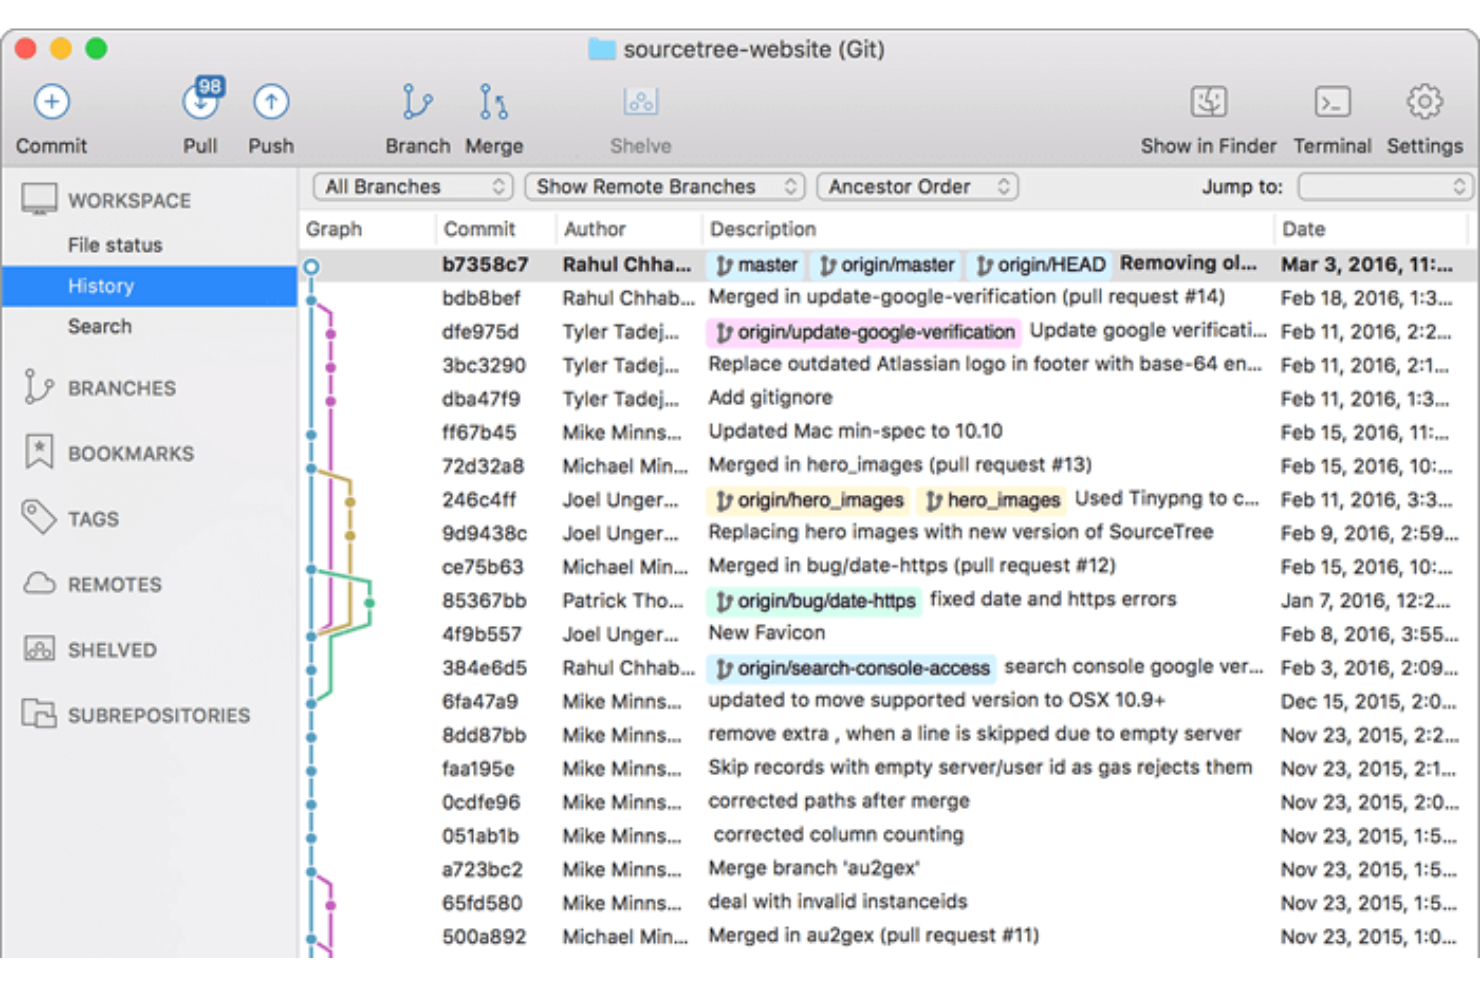Click the Bookmarks icon in the sidebar
This screenshot has width=1480, height=987.
[x=38, y=452]
